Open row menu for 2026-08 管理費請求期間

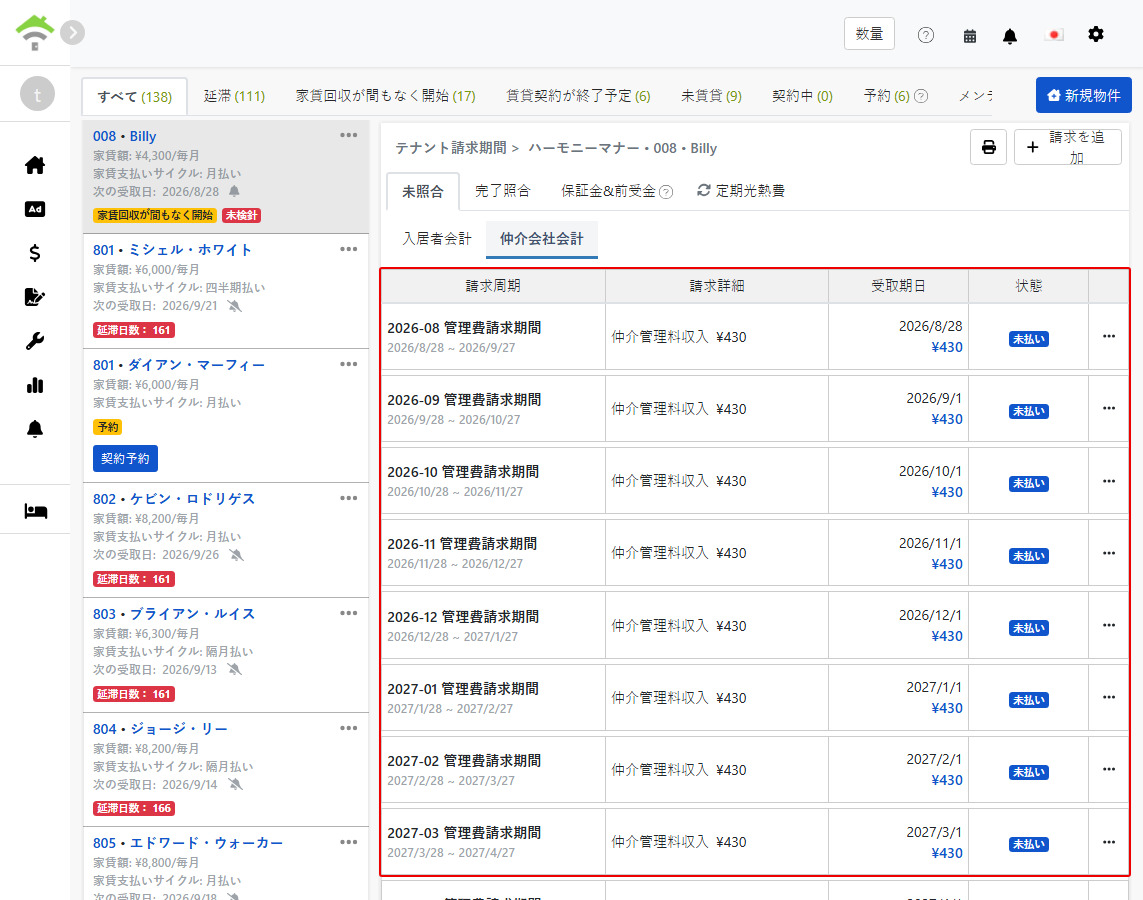tap(1109, 337)
